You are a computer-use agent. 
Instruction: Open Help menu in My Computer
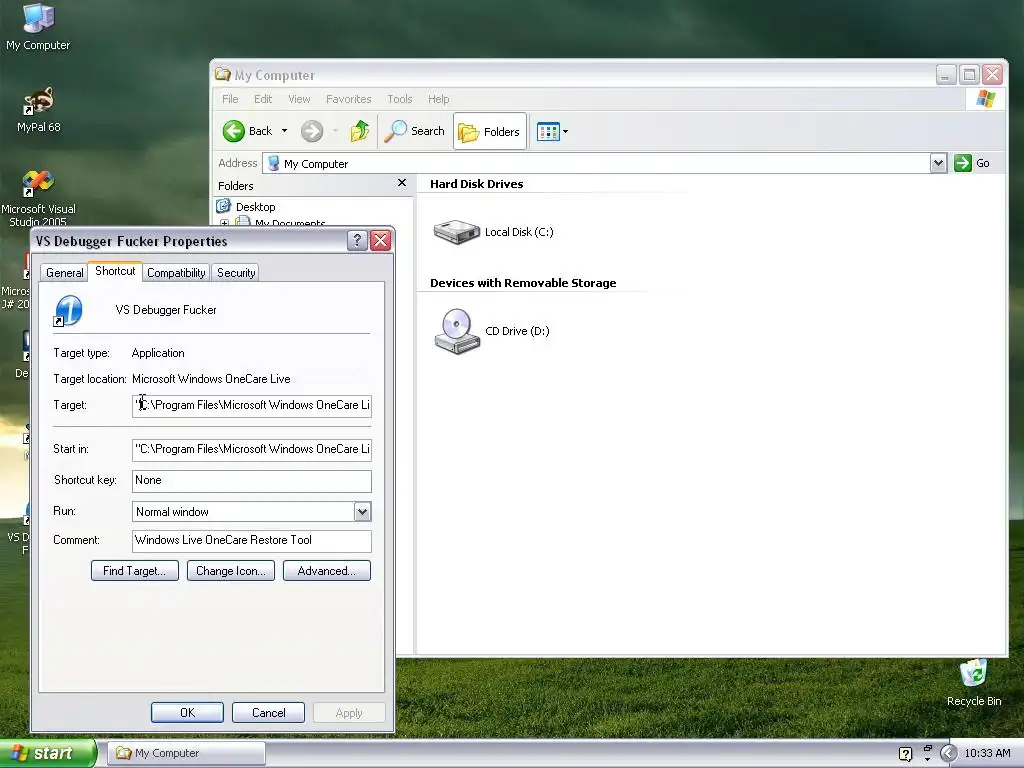(x=439, y=99)
